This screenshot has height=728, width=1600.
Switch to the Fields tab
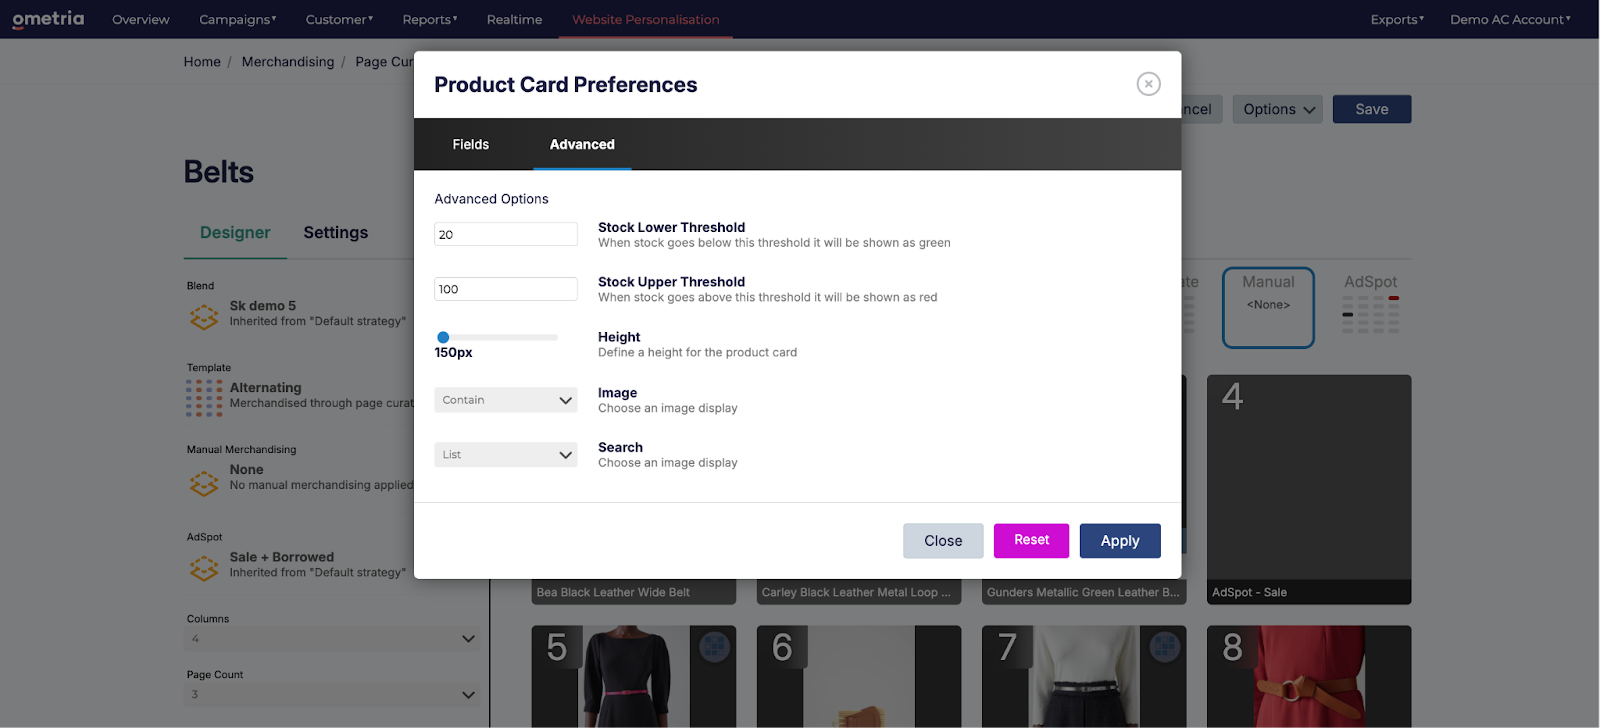pyautogui.click(x=470, y=145)
